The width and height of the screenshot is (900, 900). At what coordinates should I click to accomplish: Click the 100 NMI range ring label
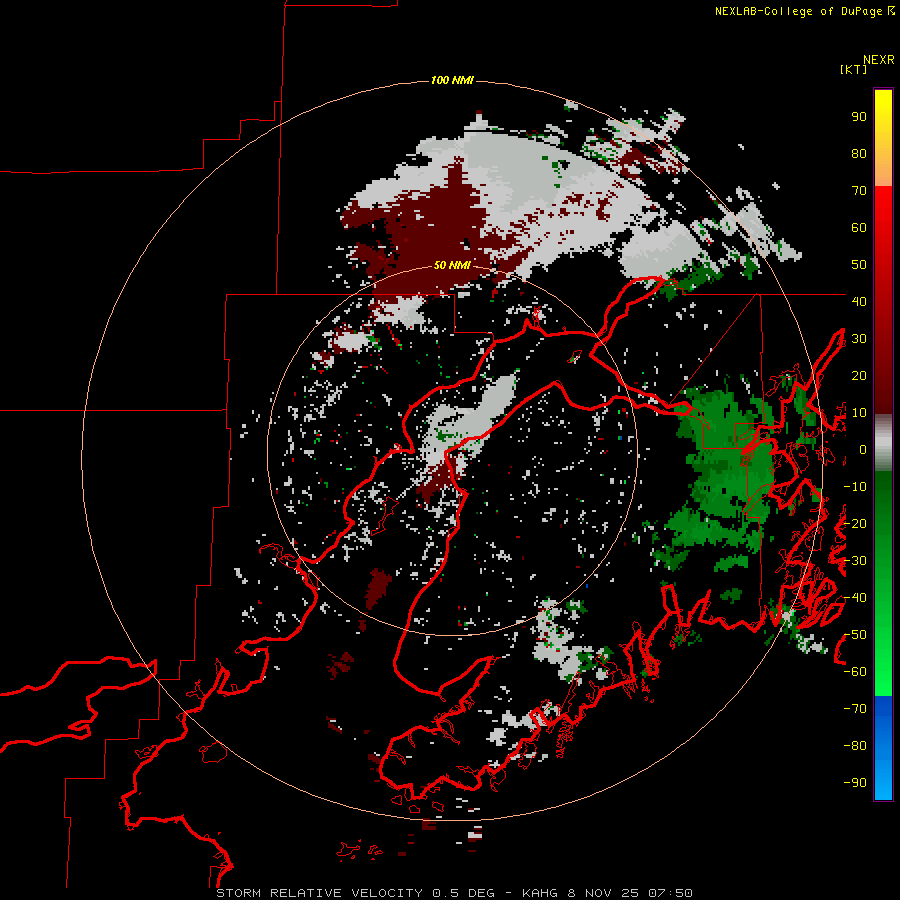click(452, 80)
